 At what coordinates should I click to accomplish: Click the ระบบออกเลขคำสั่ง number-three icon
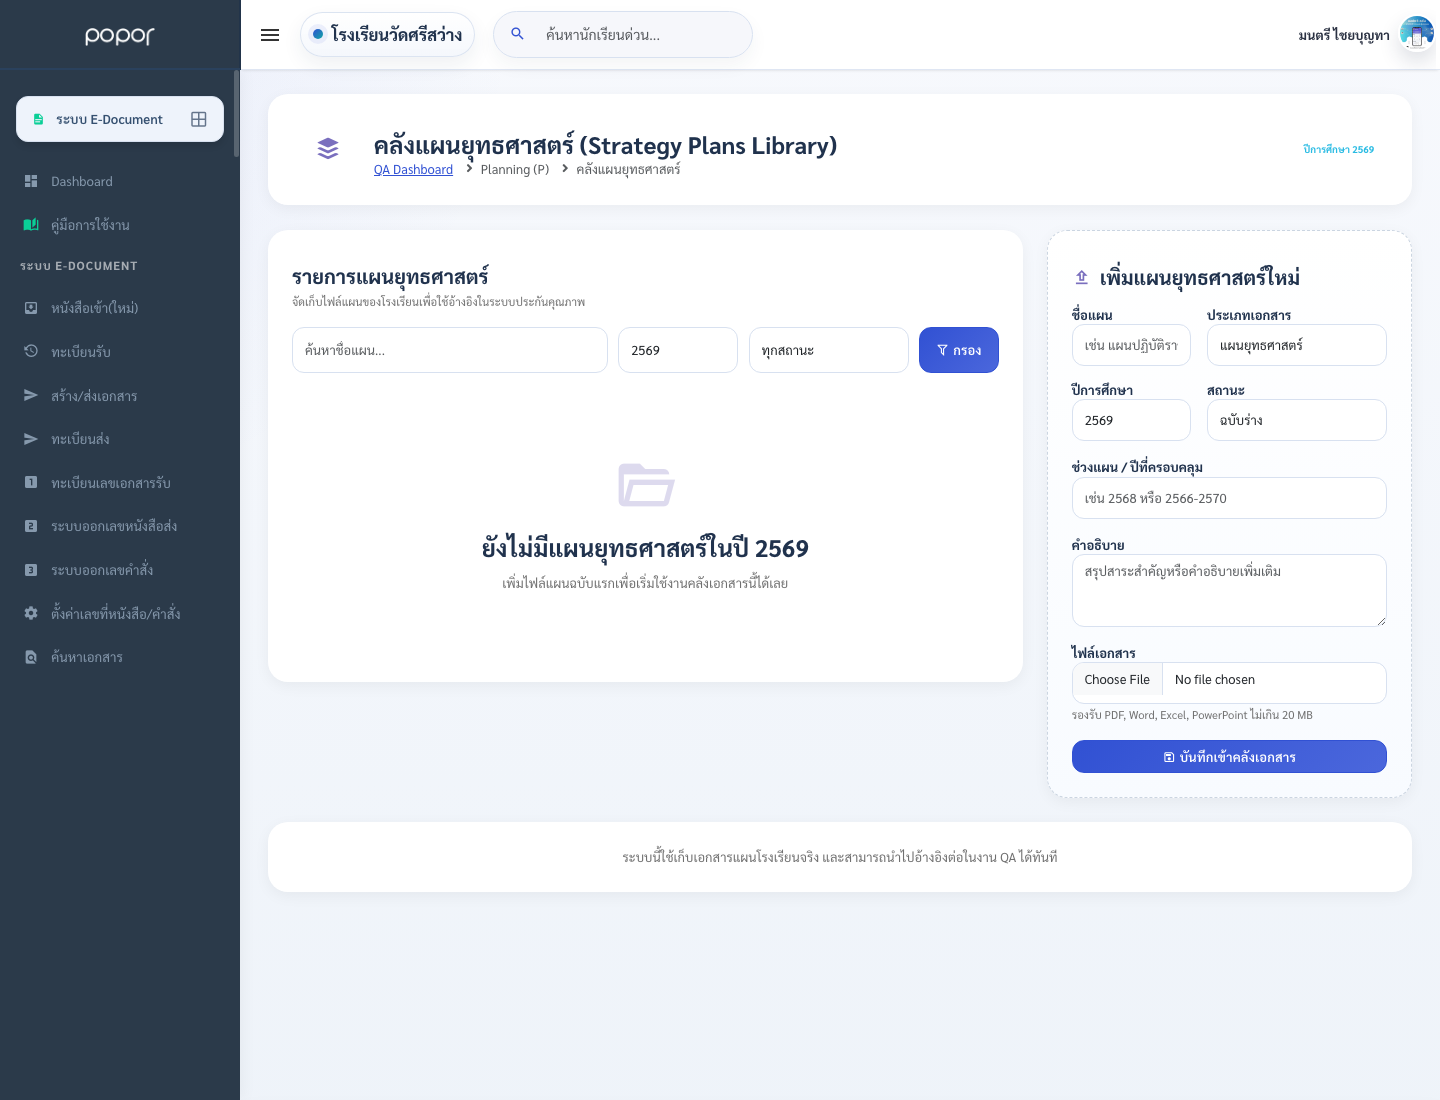tap(31, 570)
